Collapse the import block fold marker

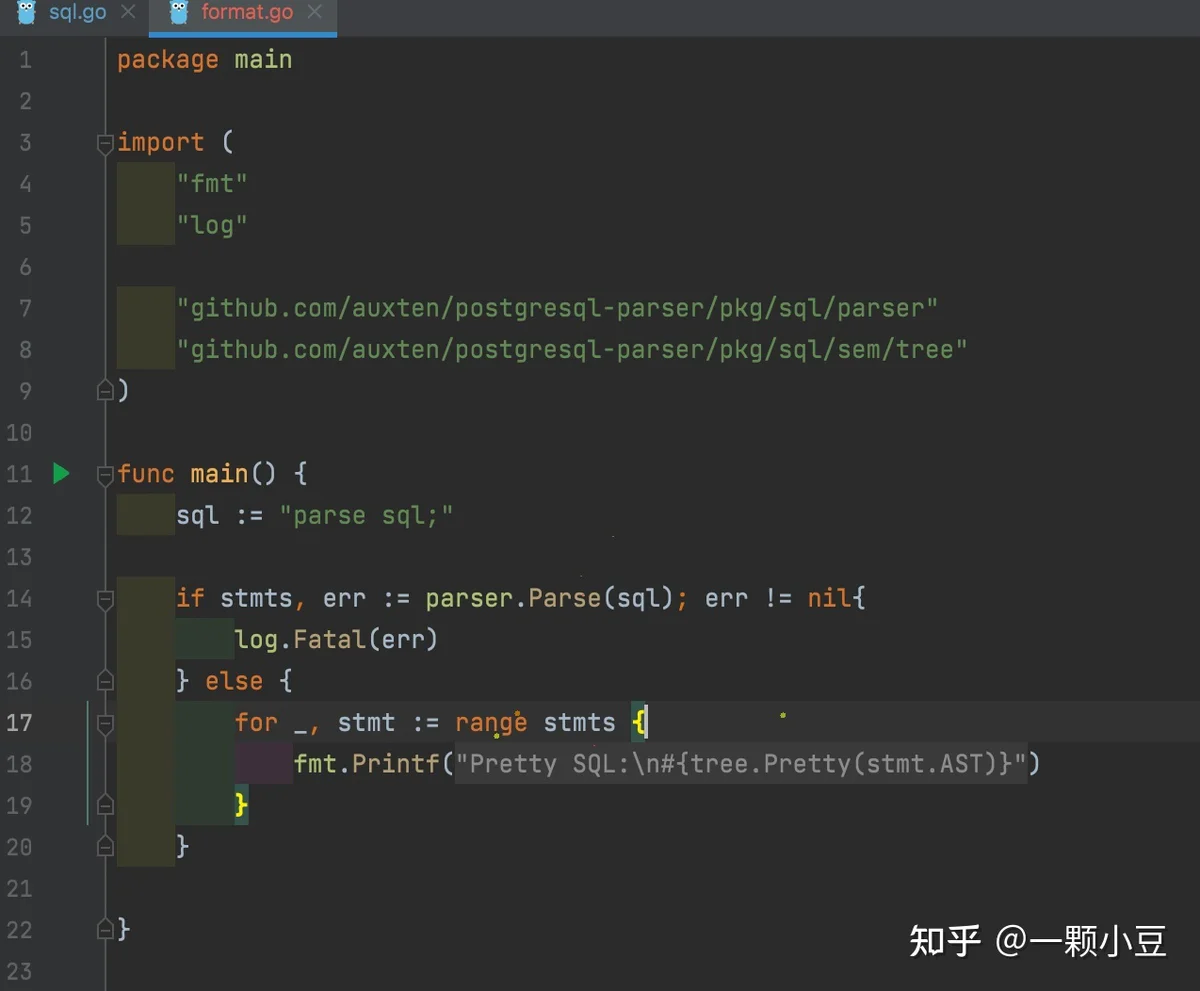tap(105, 144)
